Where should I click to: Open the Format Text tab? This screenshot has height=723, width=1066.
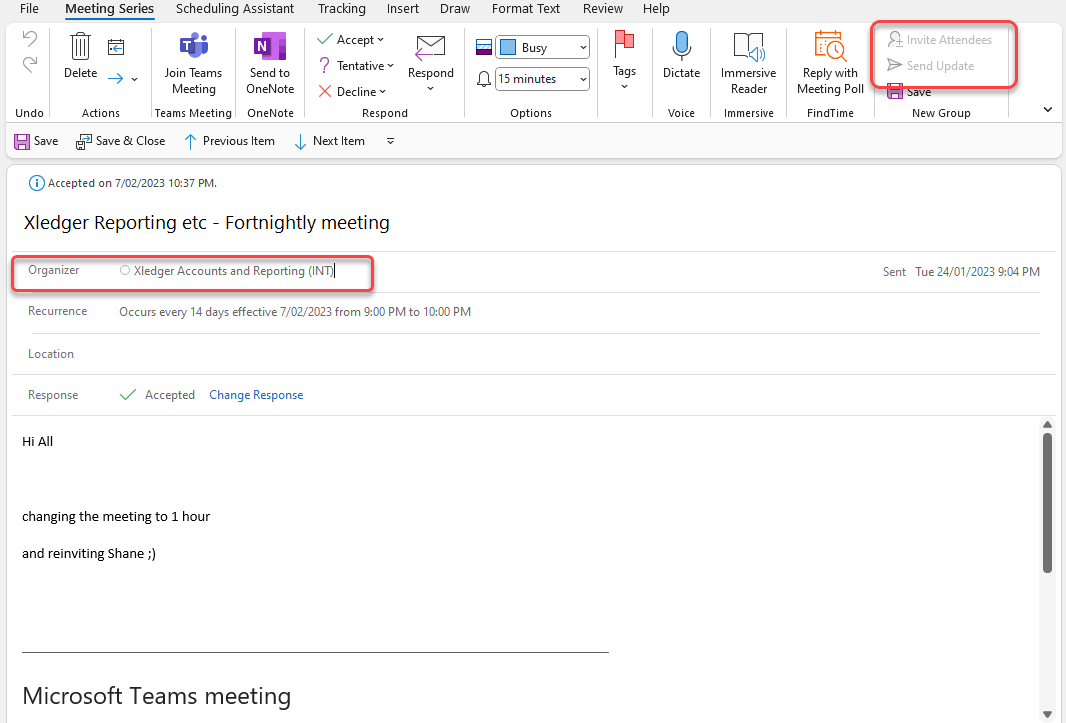pyautogui.click(x=526, y=9)
